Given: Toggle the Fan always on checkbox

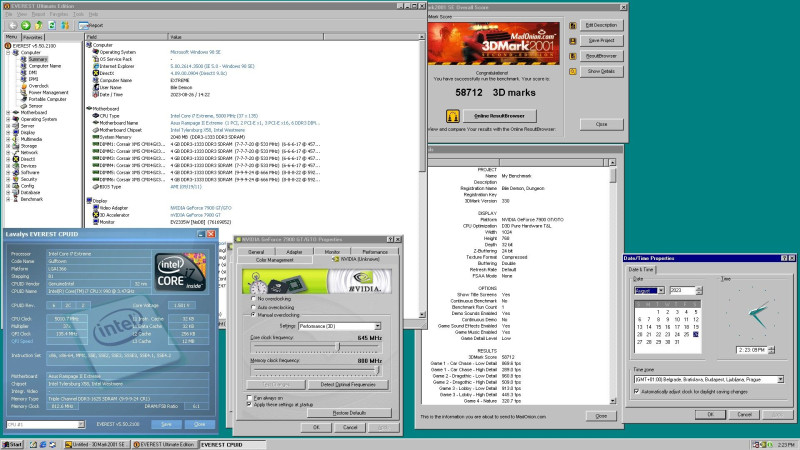Looking at the screenshot, I should point(249,397).
